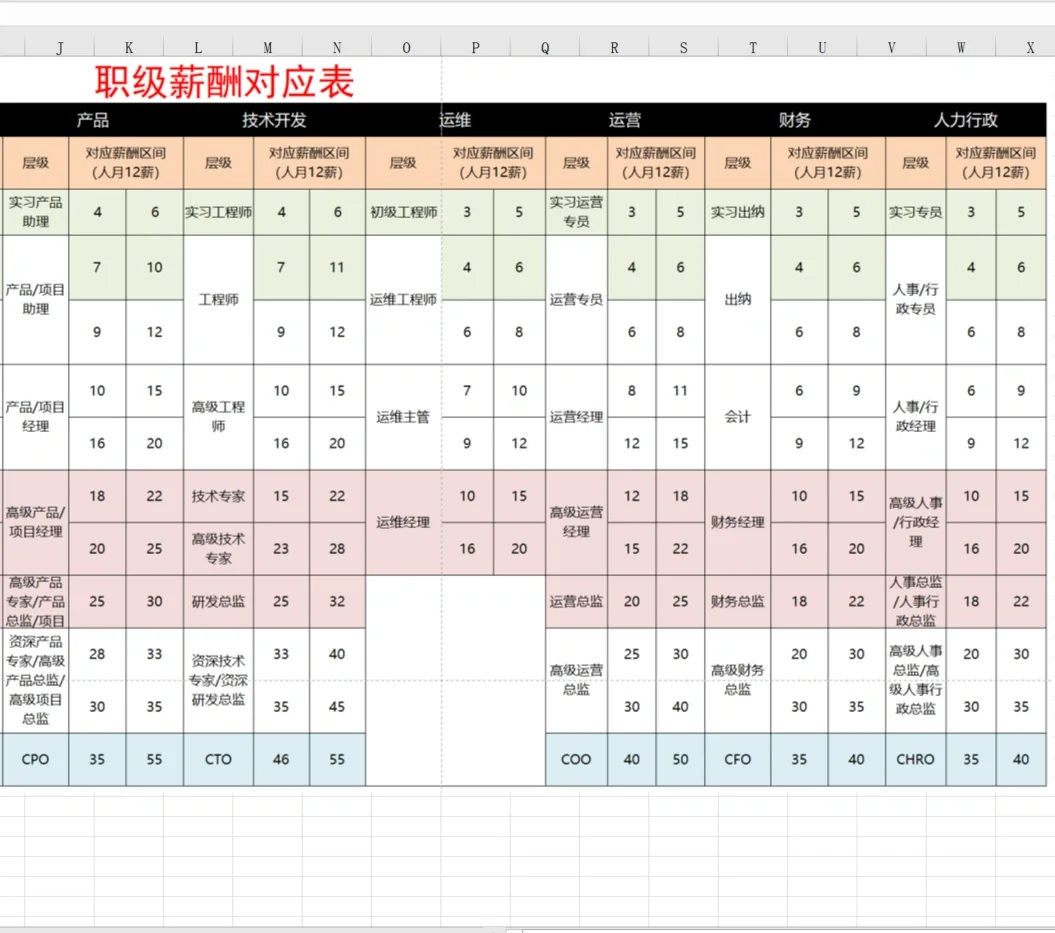Click the CFO cell
This screenshot has height=933, width=1055.
737,759
